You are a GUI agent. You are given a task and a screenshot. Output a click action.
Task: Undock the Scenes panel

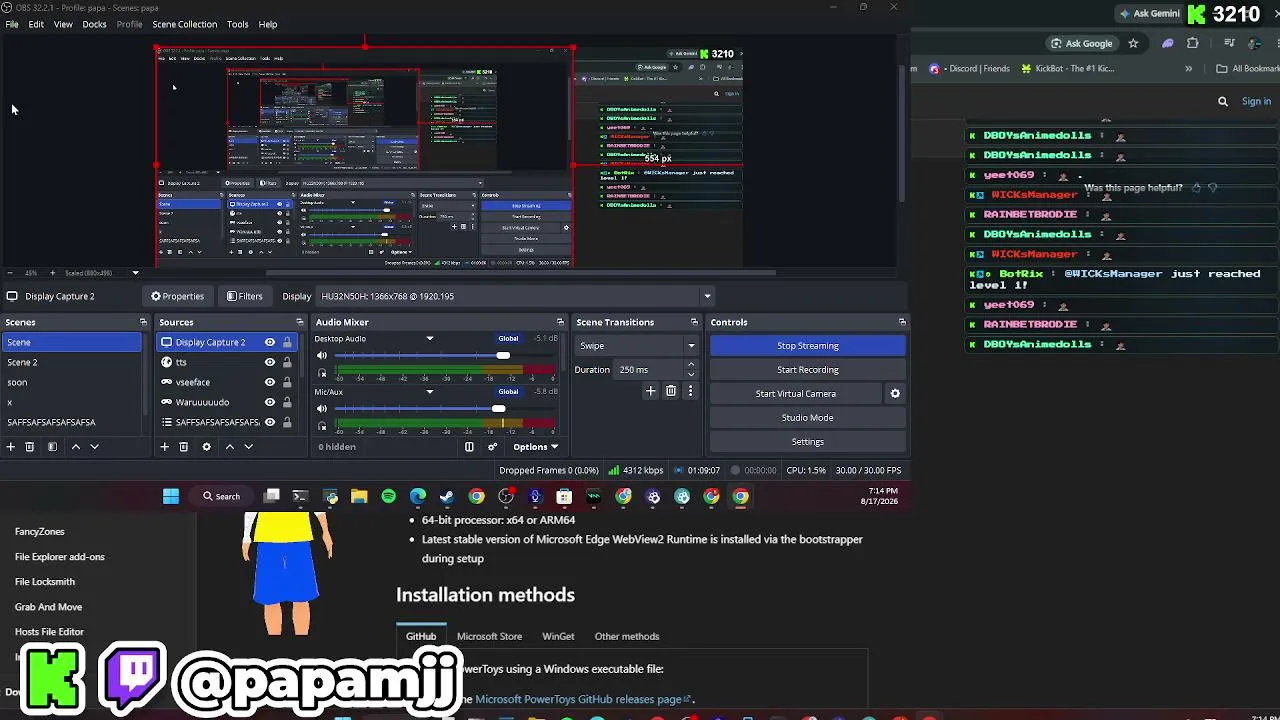(143, 322)
